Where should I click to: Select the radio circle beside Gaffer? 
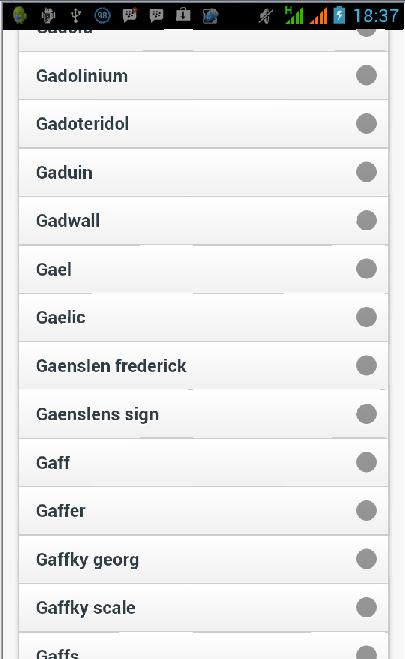pyautogui.click(x=366, y=511)
